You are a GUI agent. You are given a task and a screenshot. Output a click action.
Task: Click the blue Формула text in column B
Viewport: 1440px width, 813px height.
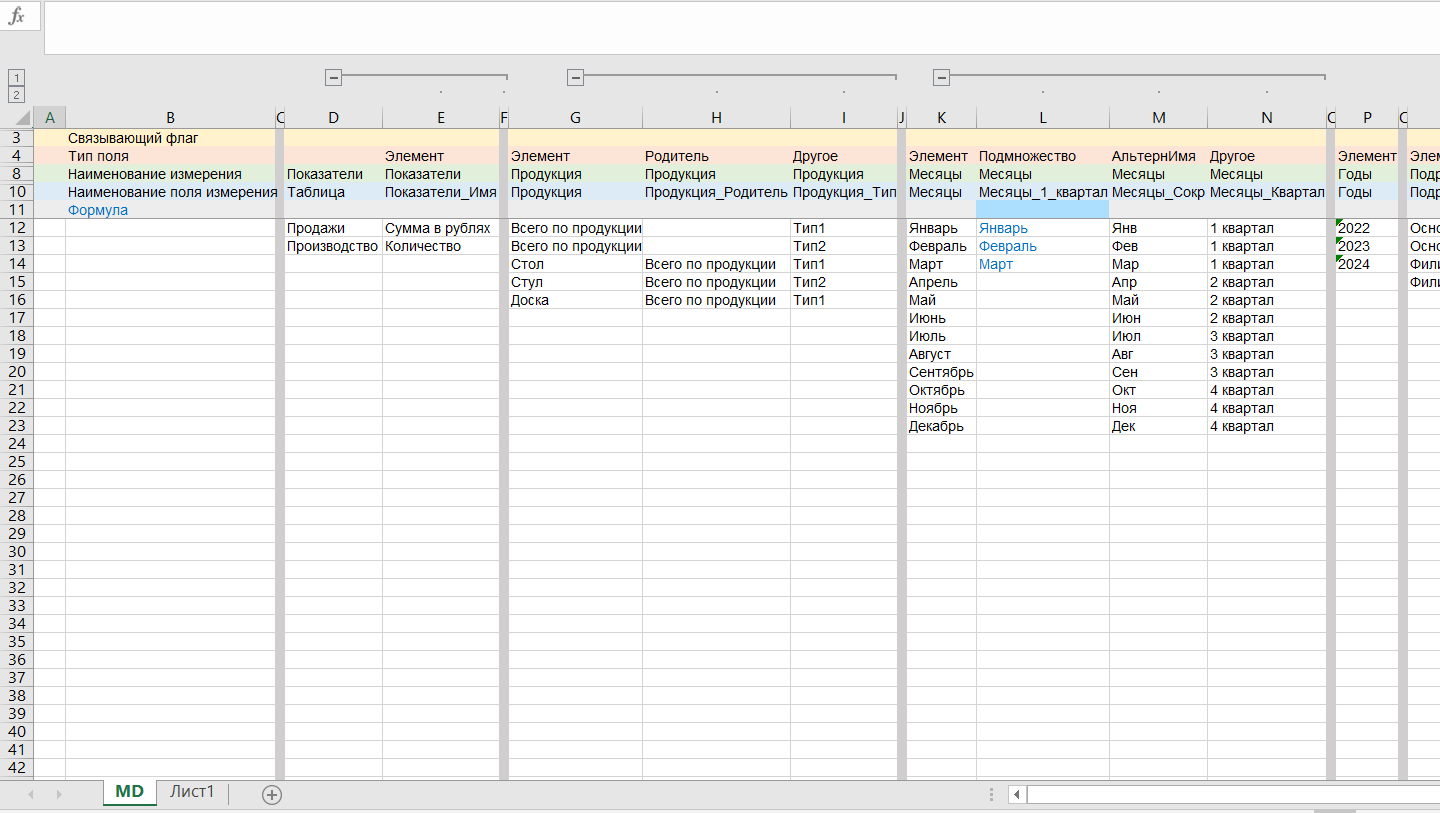tap(98, 210)
